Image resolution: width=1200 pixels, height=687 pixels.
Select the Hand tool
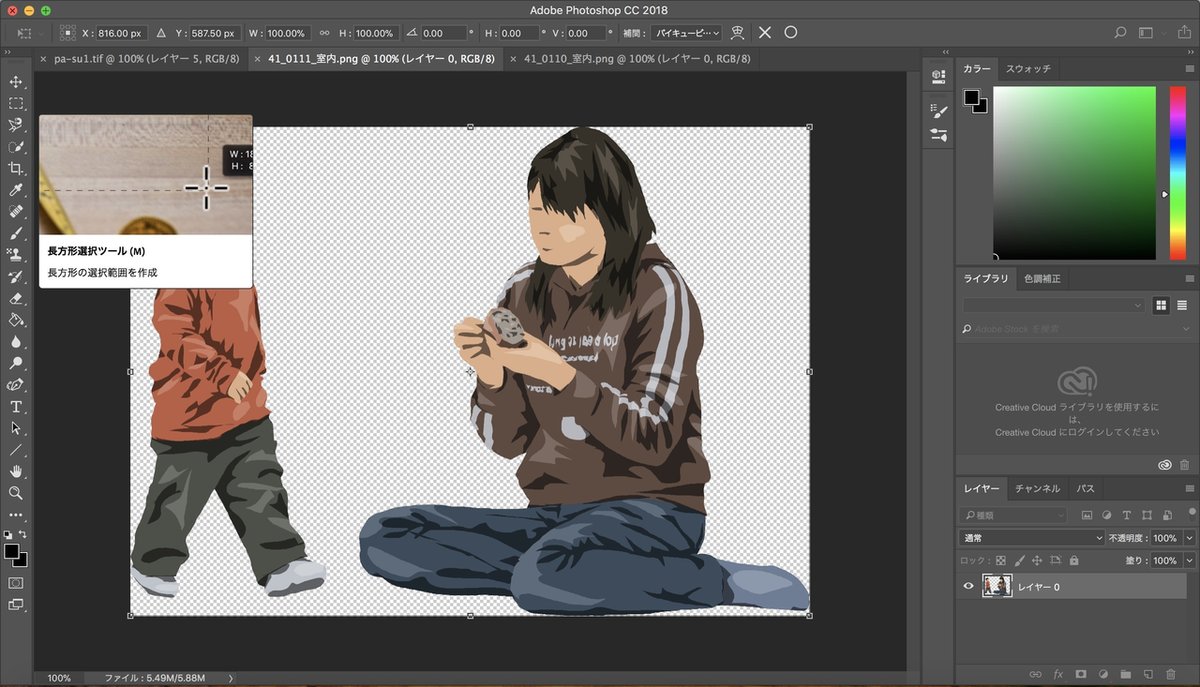(x=16, y=471)
